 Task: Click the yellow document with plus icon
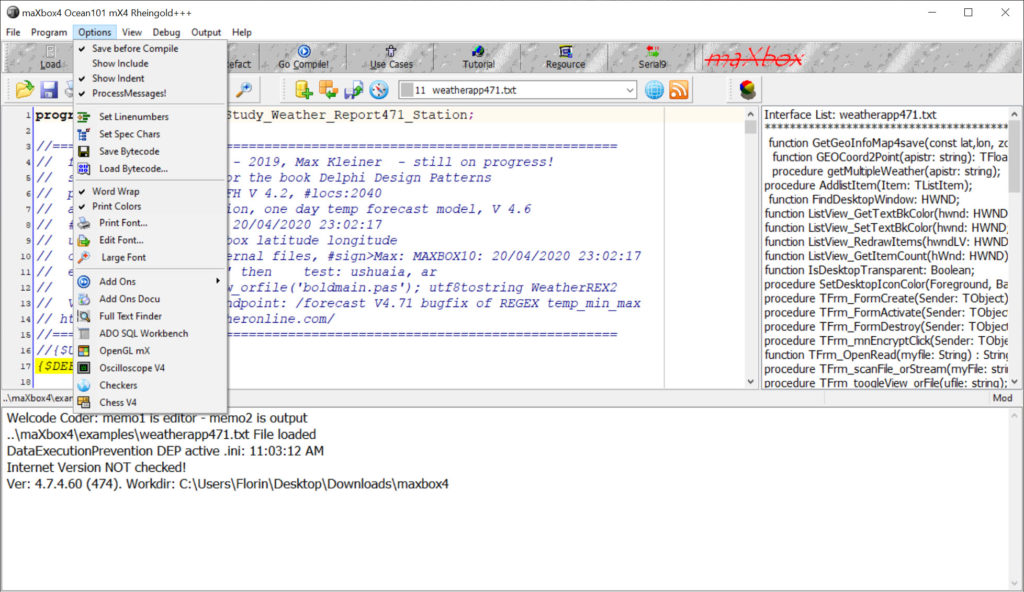[x=303, y=90]
